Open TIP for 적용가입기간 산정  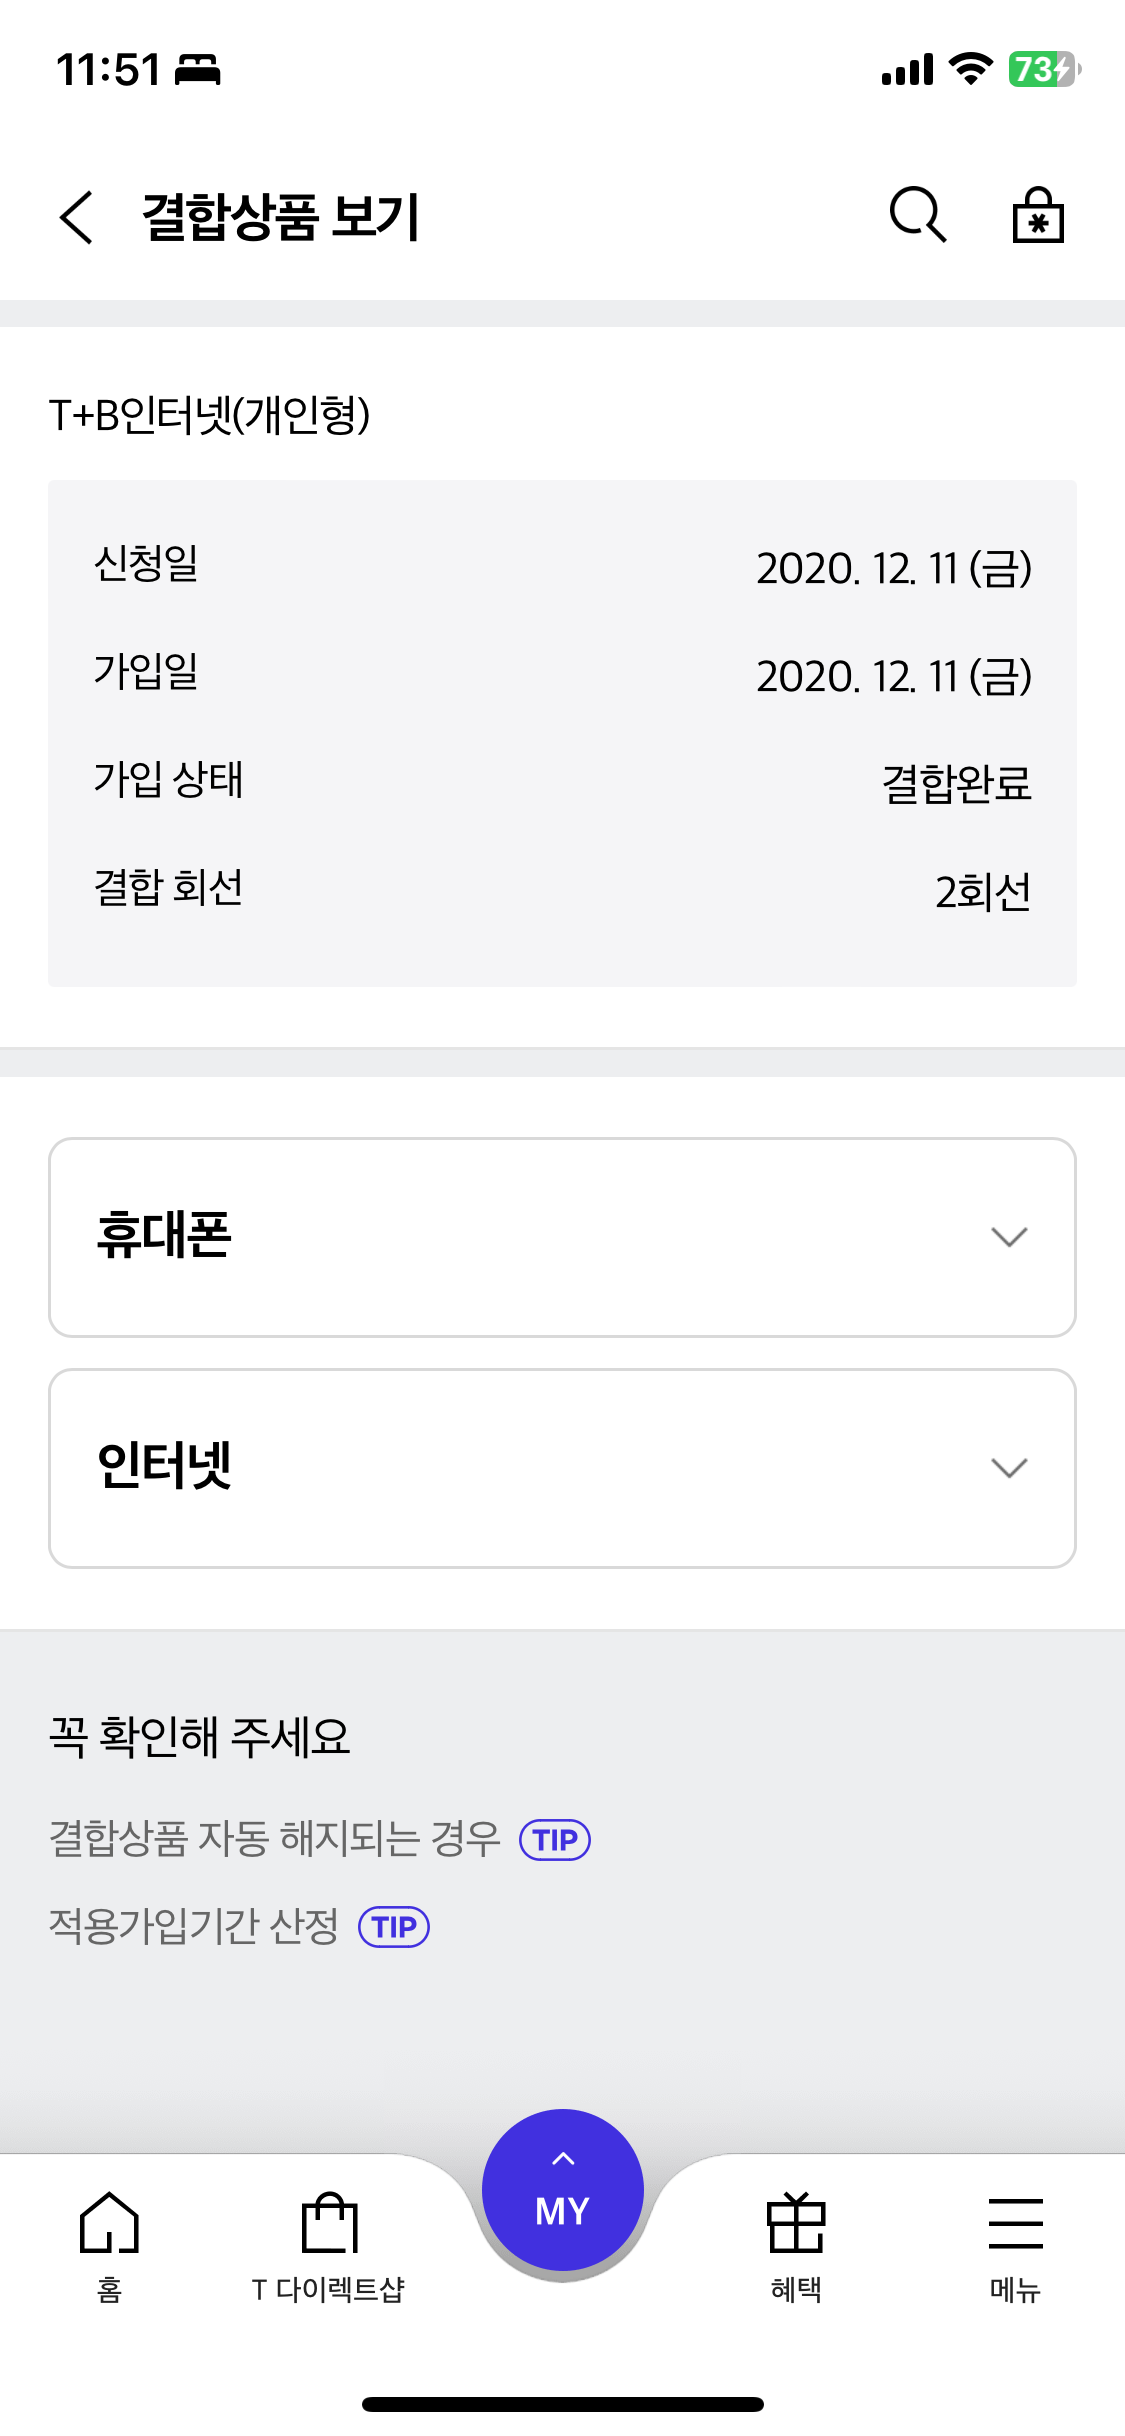point(394,1927)
